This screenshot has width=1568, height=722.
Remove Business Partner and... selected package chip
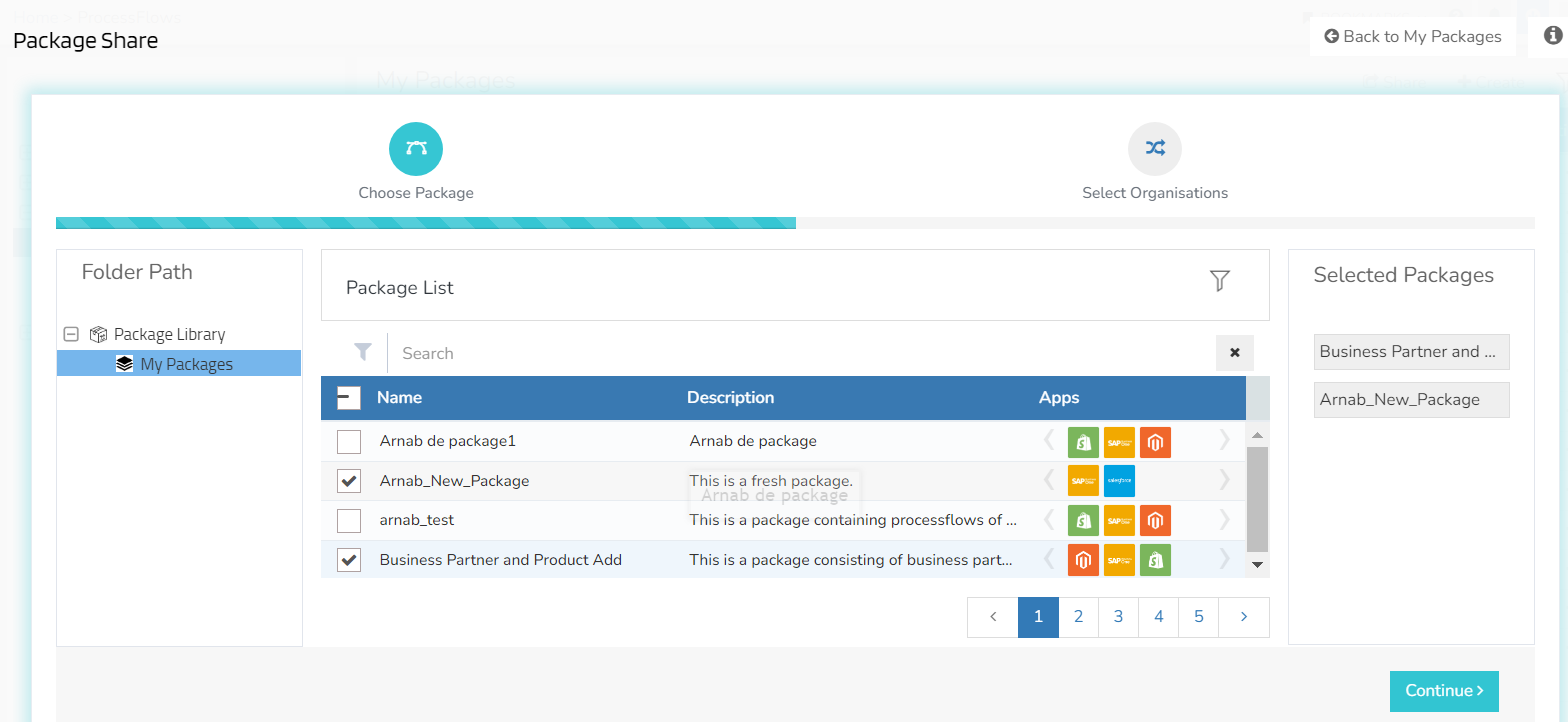[x=1411, y=352]
